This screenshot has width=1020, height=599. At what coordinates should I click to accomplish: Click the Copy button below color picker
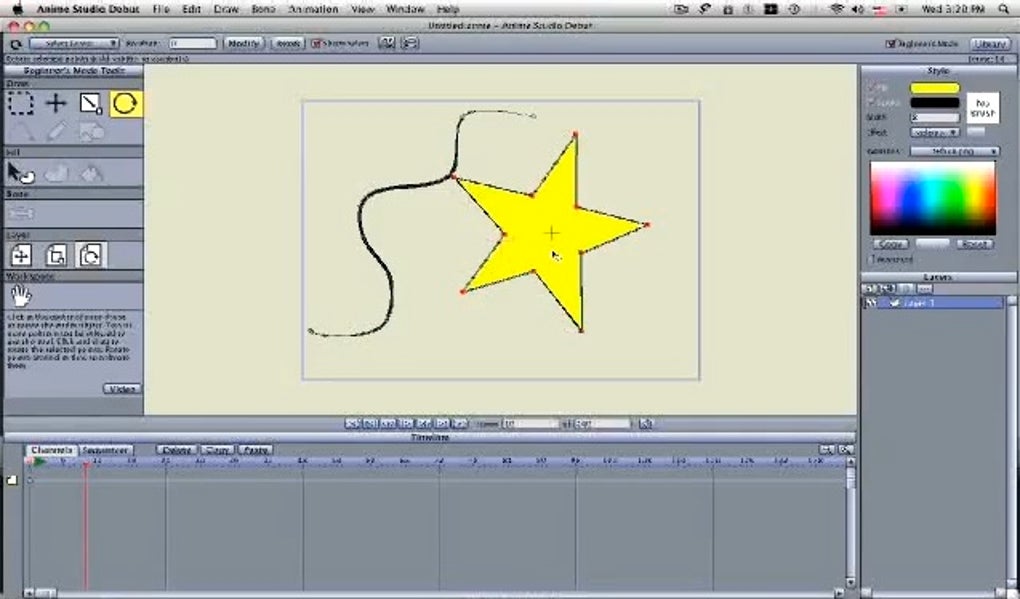point(891,244)
